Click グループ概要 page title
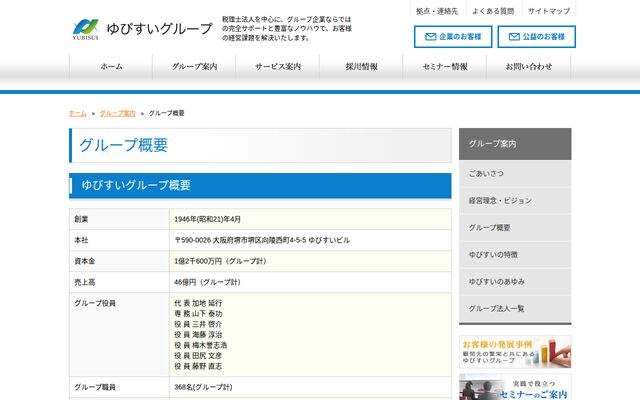Screen dimensions: 640x400 (123, 145)
